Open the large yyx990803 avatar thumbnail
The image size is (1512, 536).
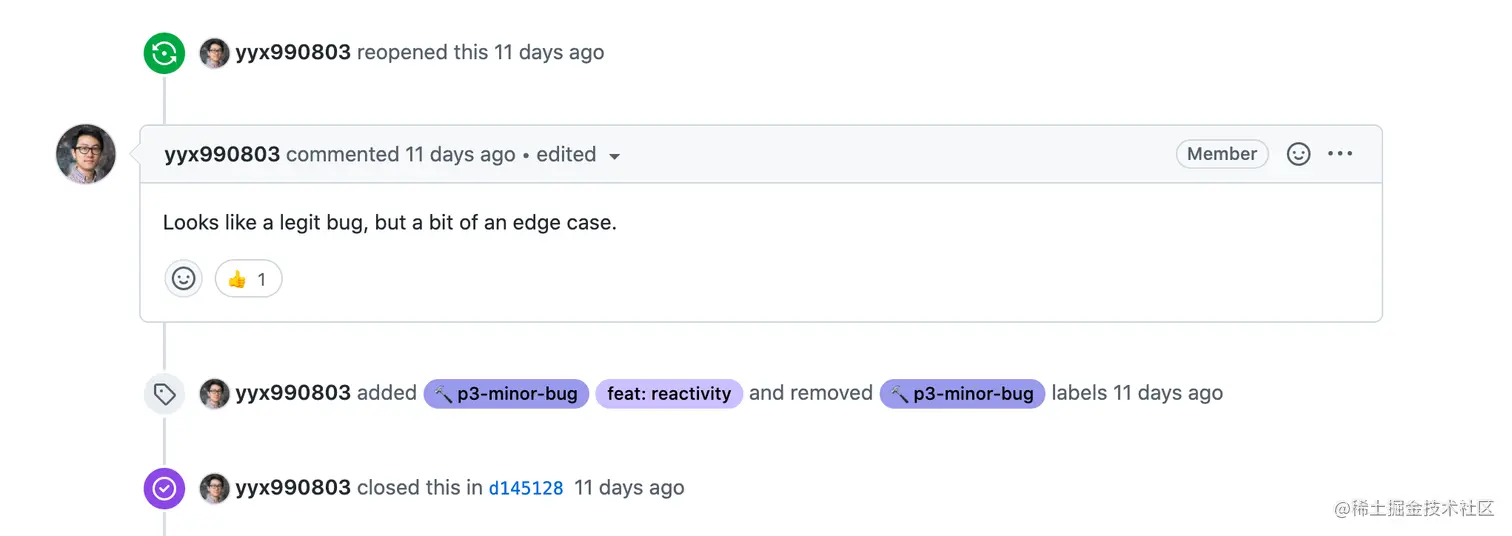[x=86, y=155]
